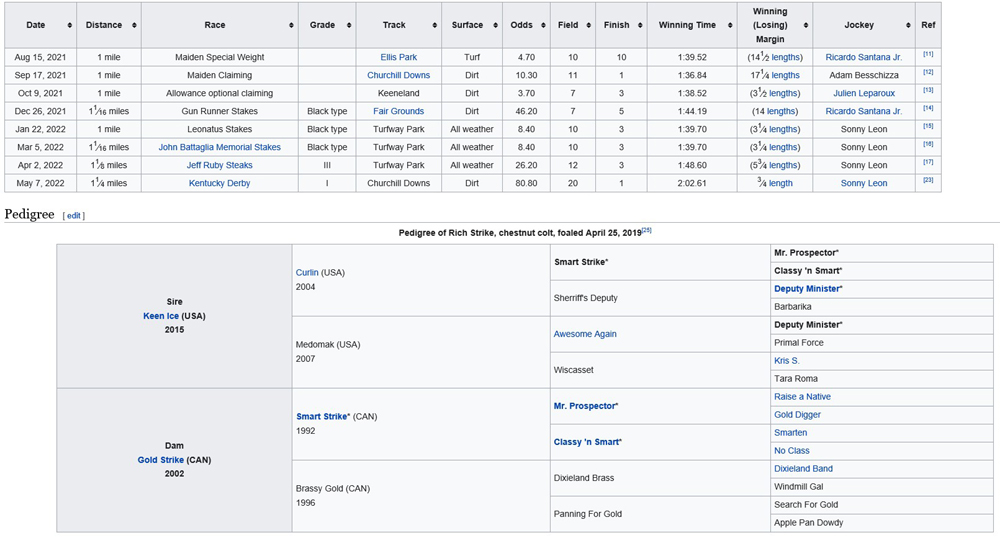Open the Jeff Ruby Steaks race link
The width and height of the screenshot is (1000, 538).
219,165
